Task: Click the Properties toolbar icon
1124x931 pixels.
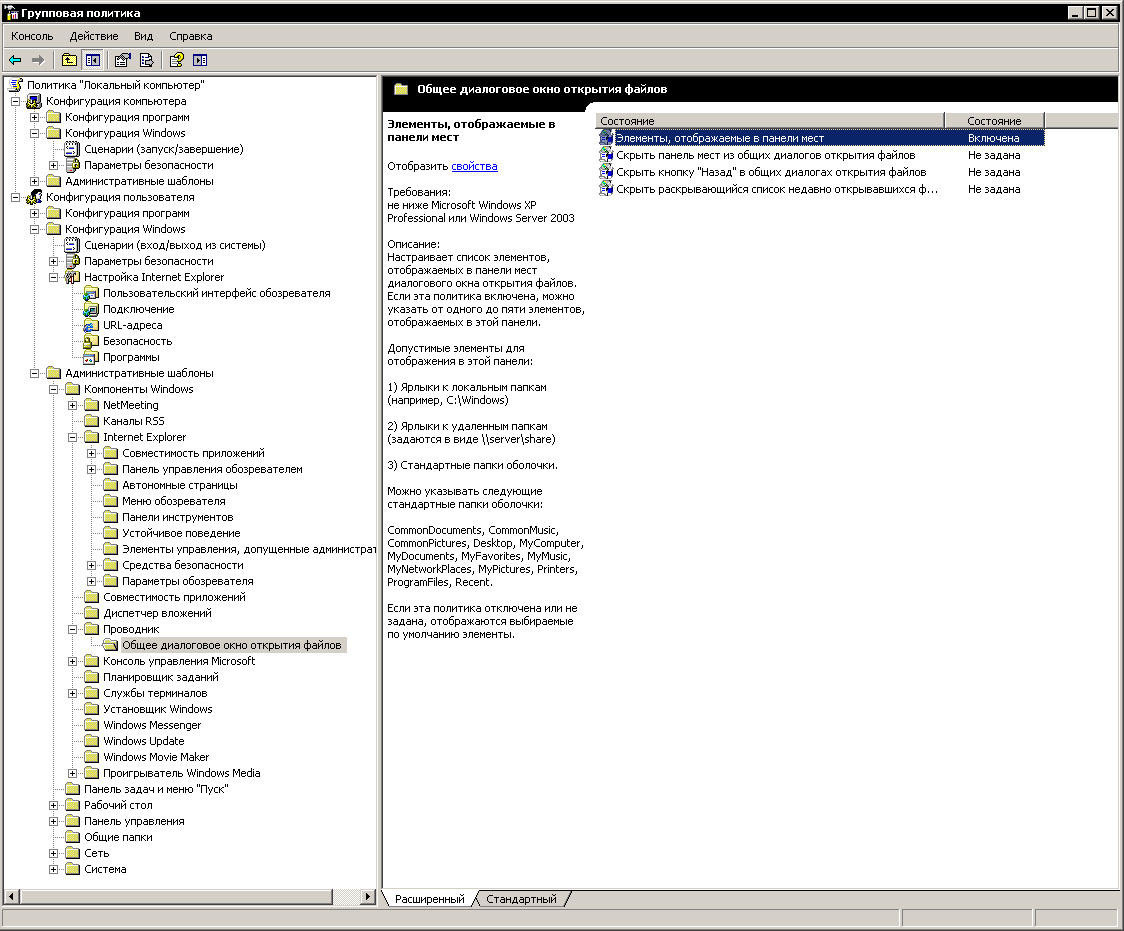Action: click(122, 60)
